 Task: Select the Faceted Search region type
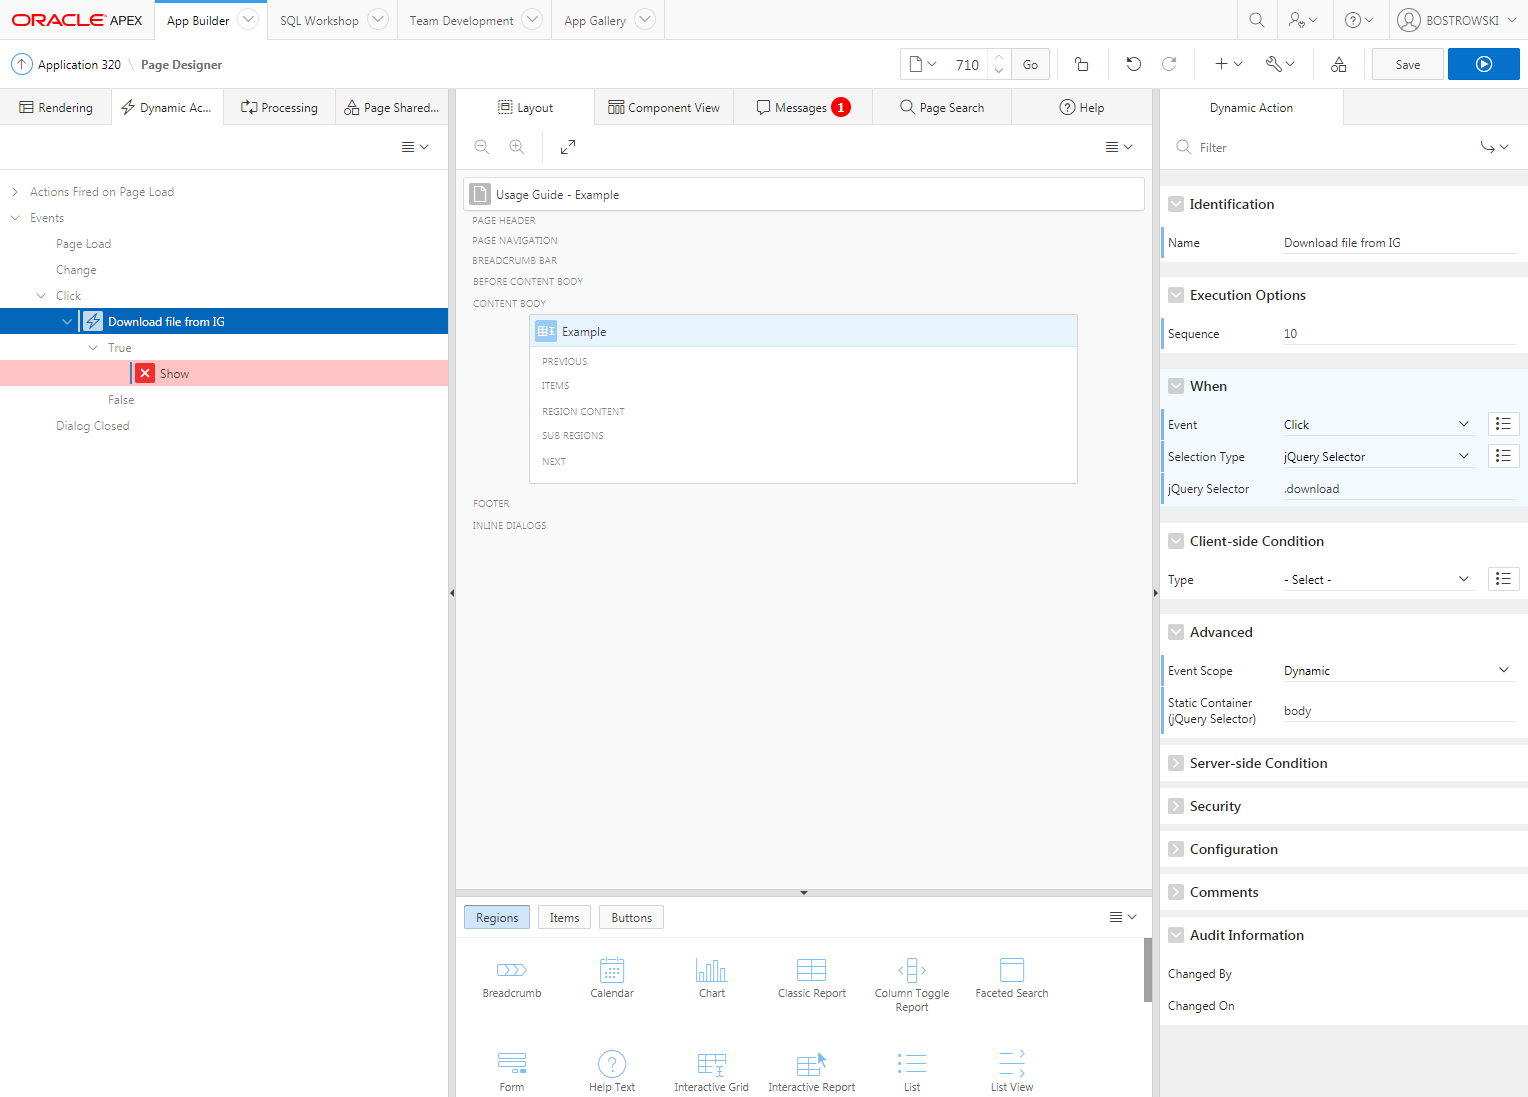tap(1011, 977)
